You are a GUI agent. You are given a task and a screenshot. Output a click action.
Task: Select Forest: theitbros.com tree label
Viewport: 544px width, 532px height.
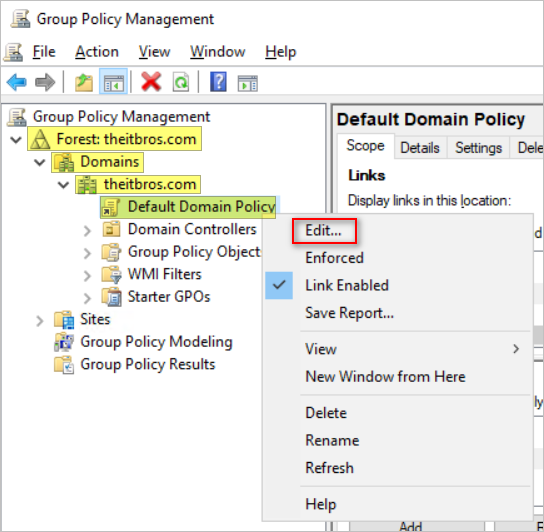pos(127,139)
